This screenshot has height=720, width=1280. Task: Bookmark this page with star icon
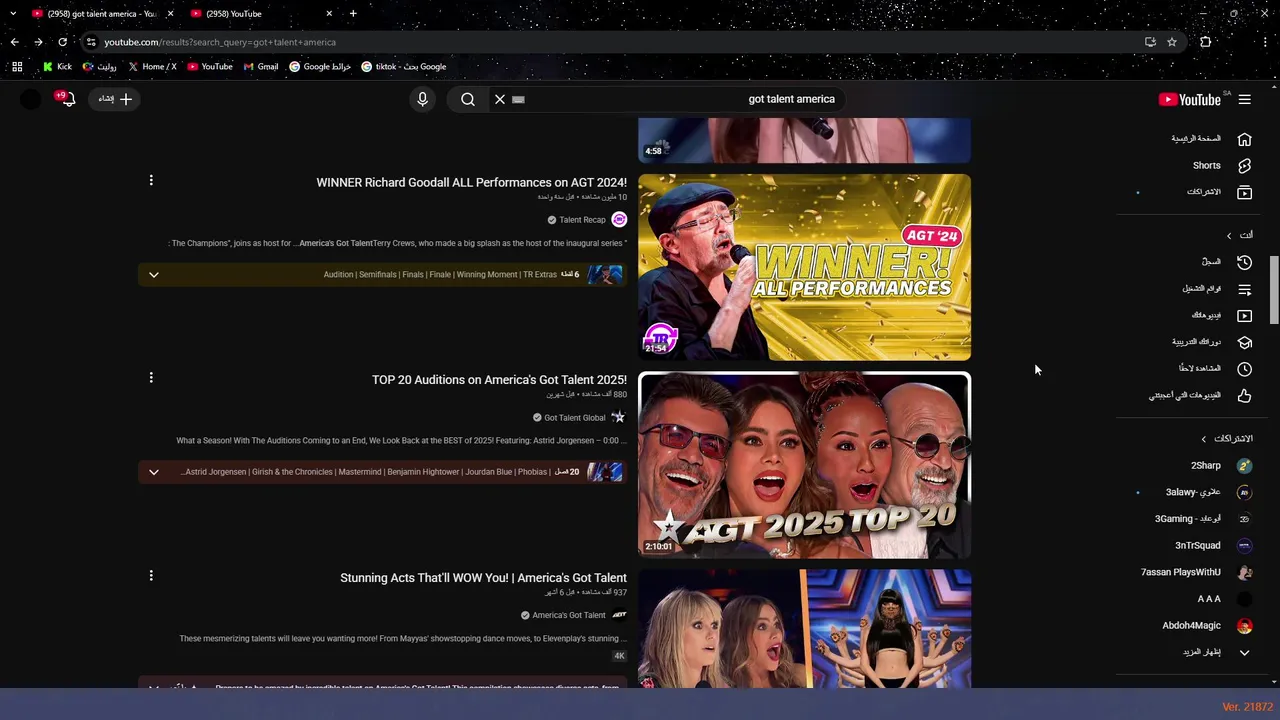[x=1172, y=42]
